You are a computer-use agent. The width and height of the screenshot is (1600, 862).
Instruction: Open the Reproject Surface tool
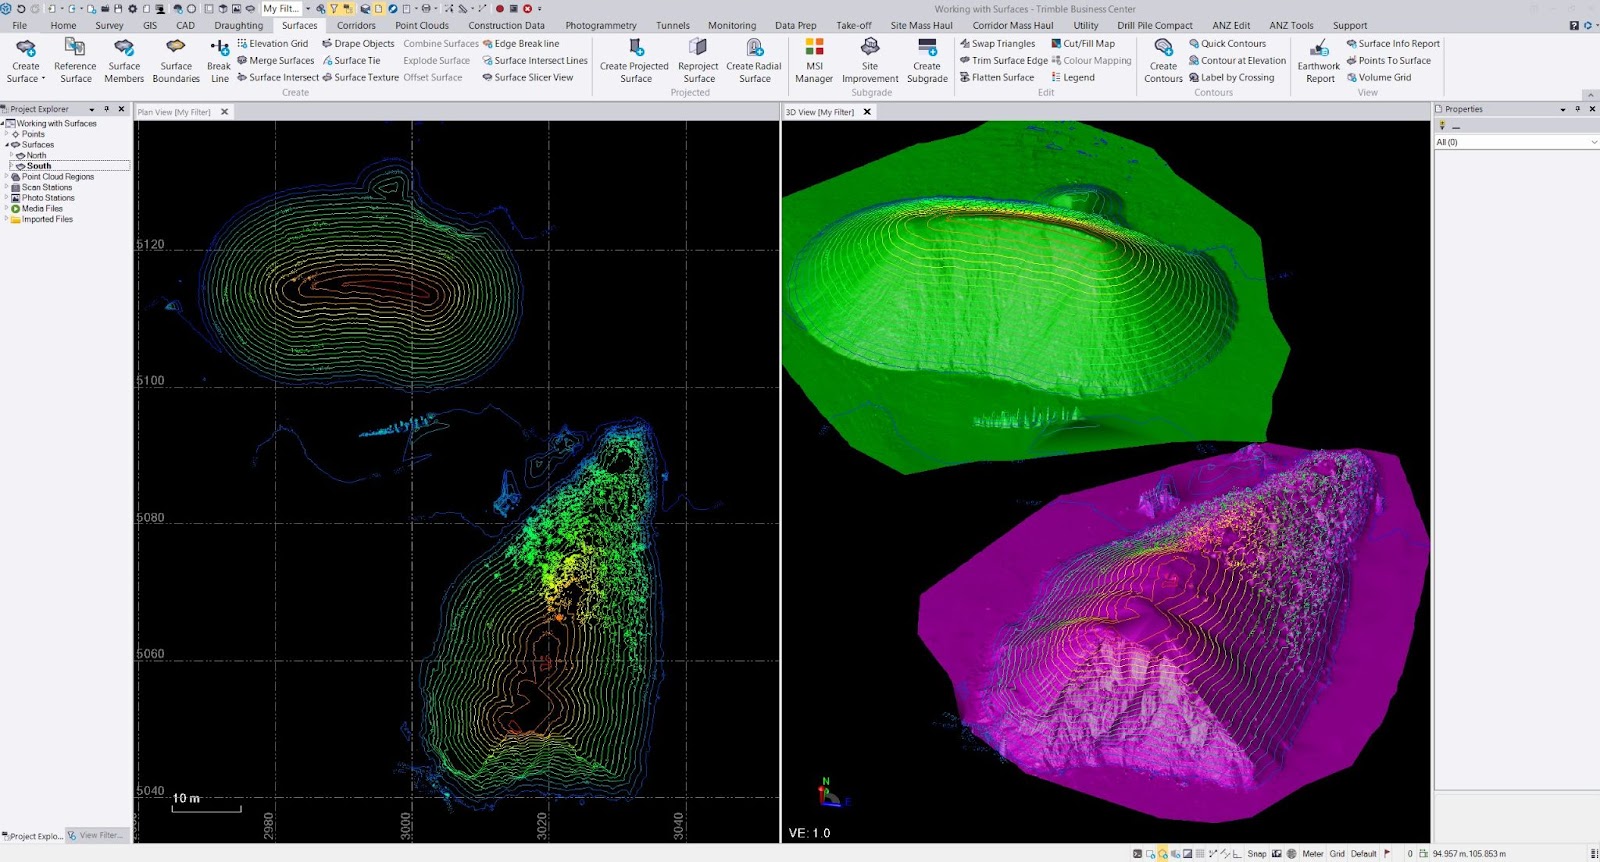click(x=699, y=60)
